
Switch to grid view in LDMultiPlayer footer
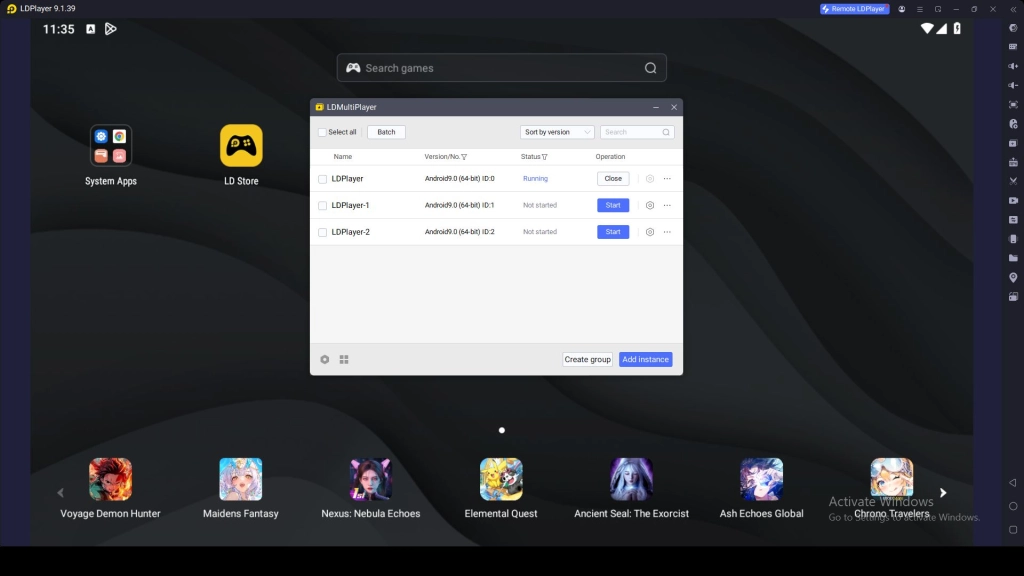pos(344,359)
